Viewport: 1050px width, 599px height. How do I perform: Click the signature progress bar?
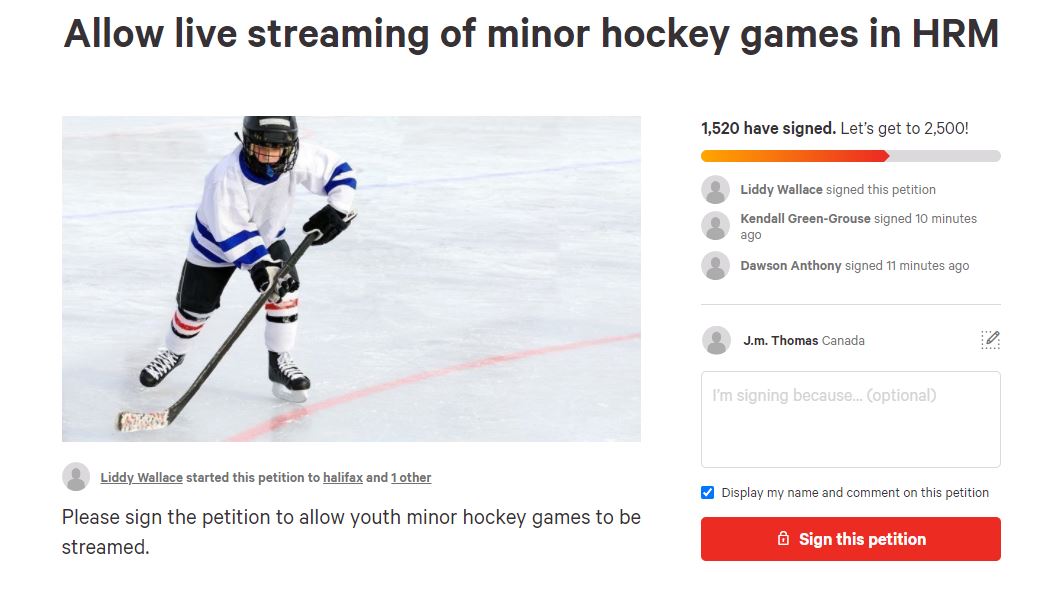point(850,156)
